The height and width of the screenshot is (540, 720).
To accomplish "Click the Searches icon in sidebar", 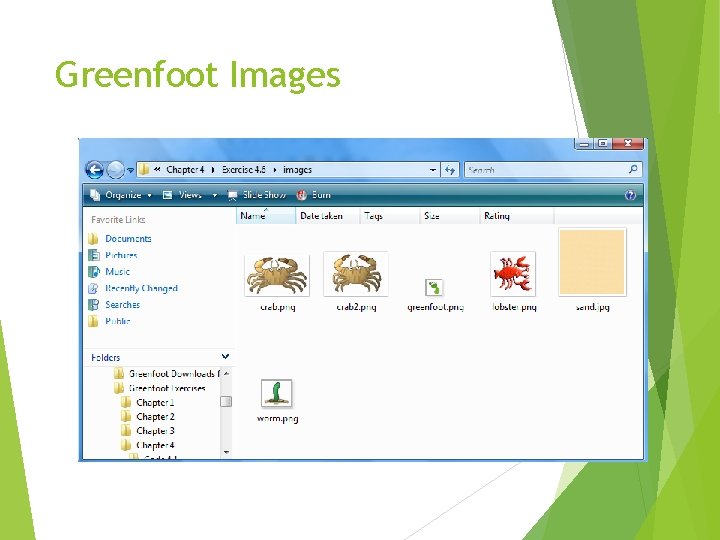I will point(93,304).
